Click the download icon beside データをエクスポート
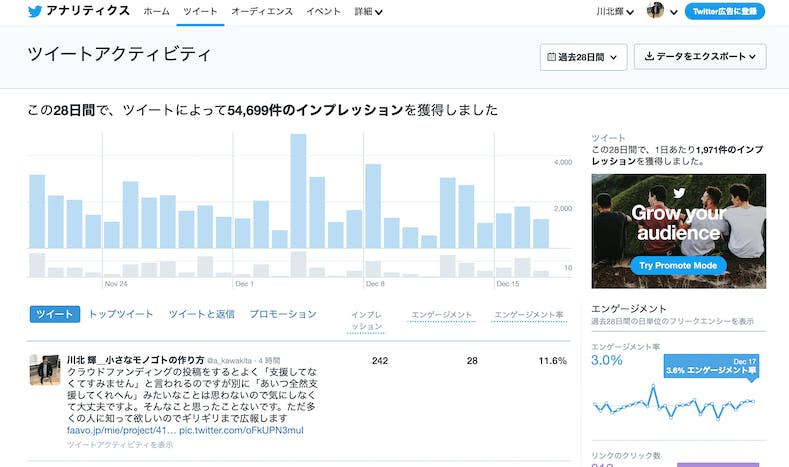The image size is (789, 467). [x=649, y=57]
